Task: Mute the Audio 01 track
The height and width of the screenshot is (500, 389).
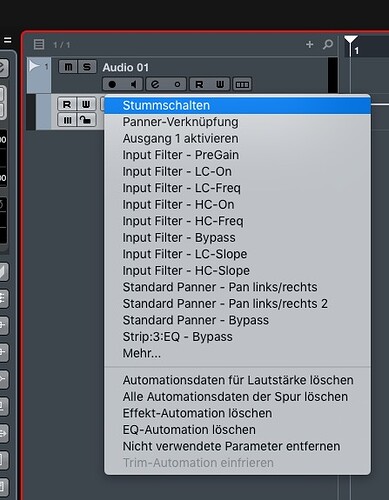Action: click(x=68, y=67)
